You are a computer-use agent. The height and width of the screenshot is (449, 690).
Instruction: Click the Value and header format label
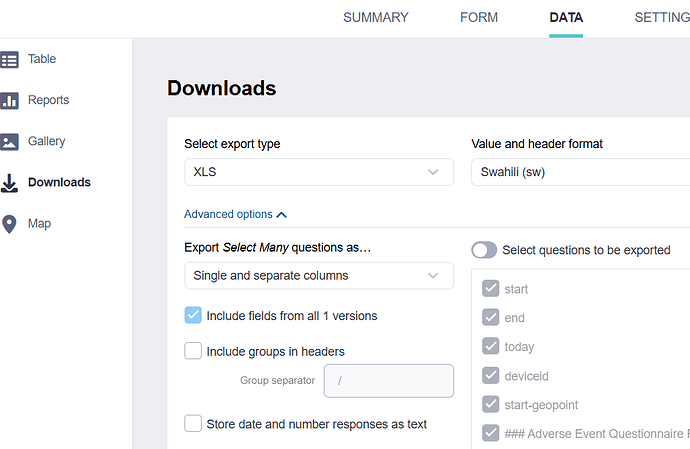[x=537, y=144]
